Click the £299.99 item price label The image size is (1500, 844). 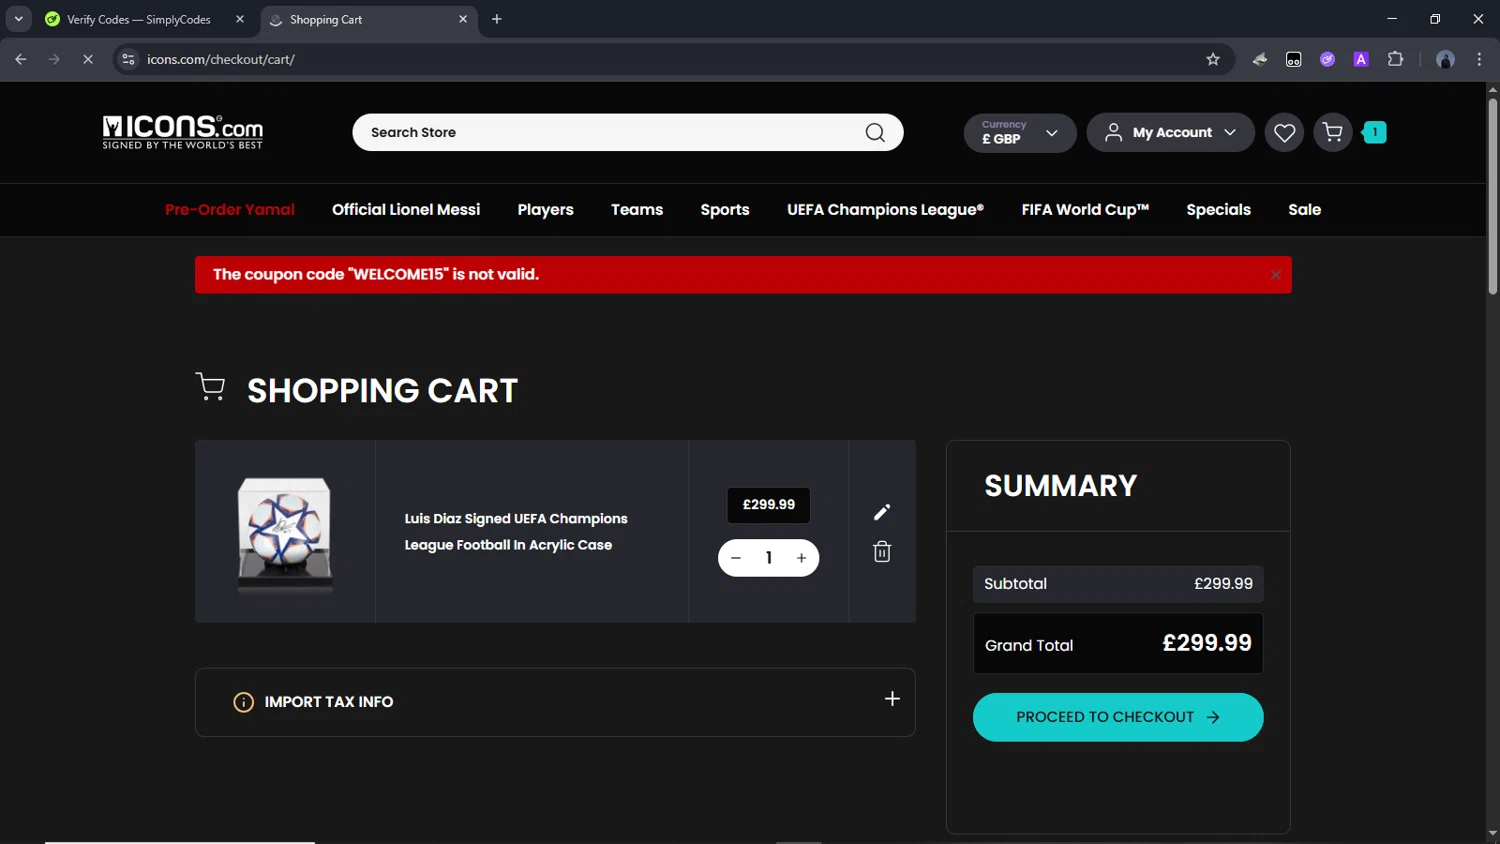tap(768, 505)
